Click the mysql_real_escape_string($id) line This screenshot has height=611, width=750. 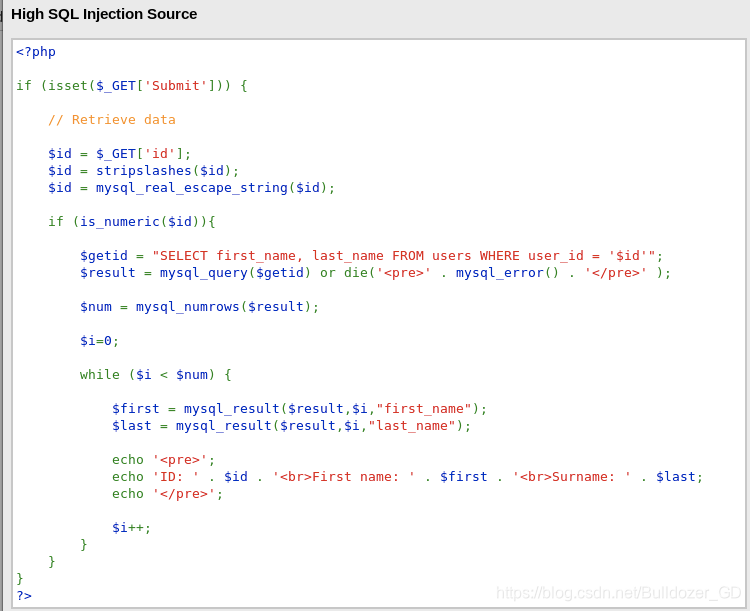coord(191,188)
